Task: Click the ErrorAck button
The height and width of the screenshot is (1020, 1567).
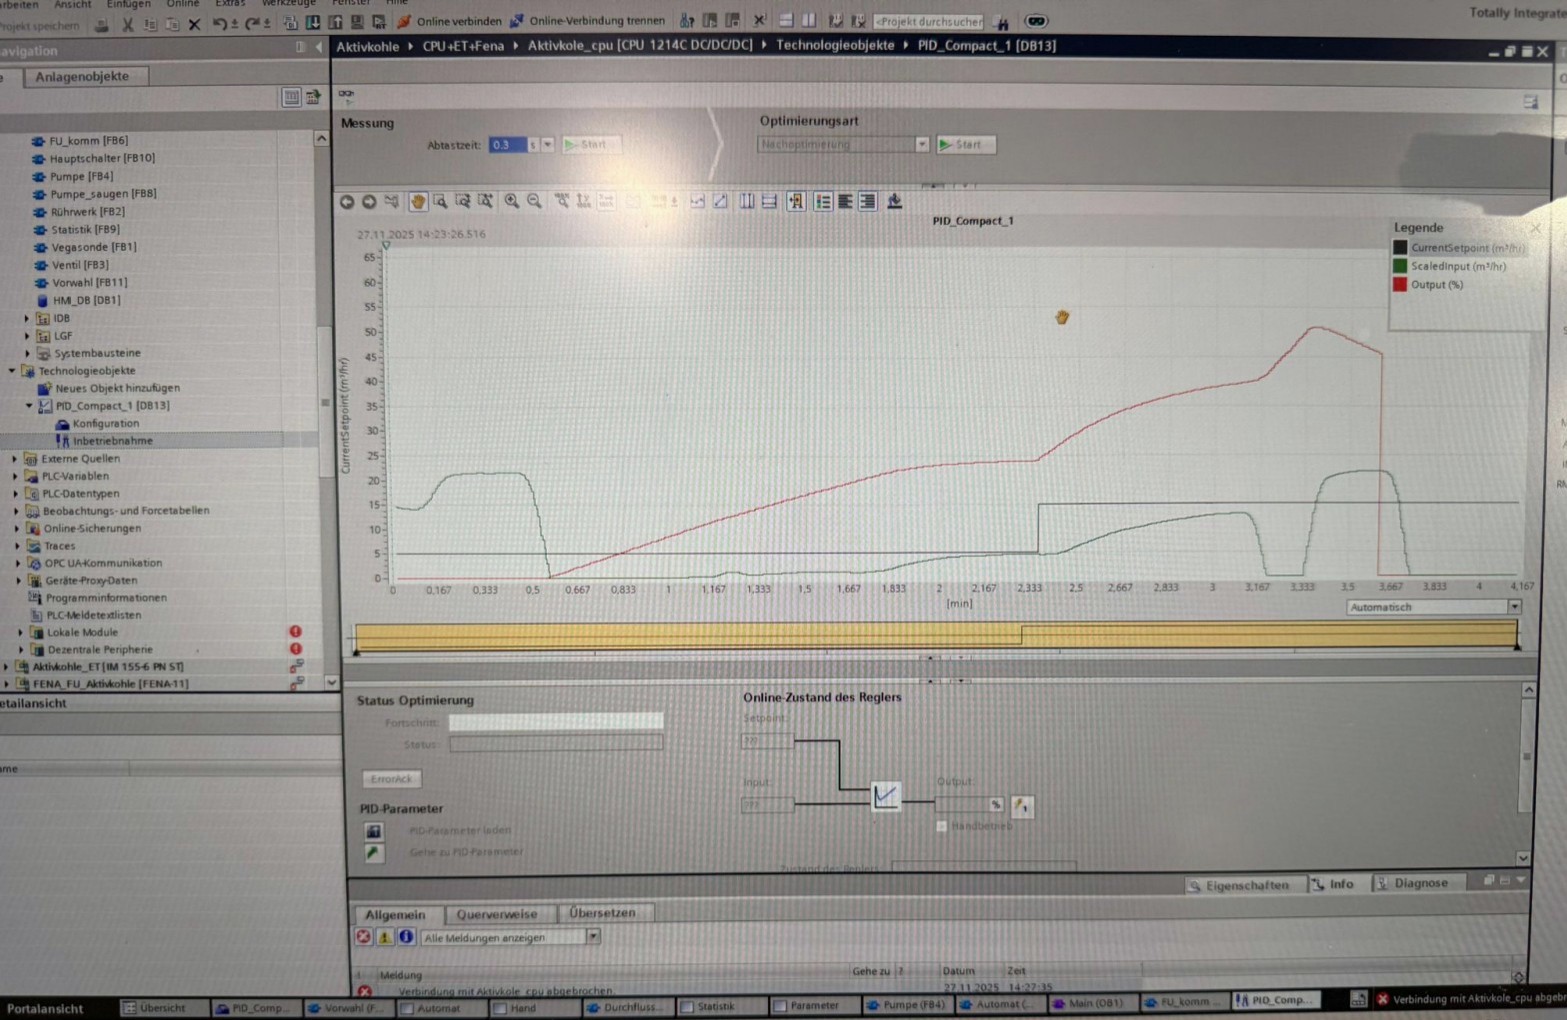Action: click(x=391, y=779)
